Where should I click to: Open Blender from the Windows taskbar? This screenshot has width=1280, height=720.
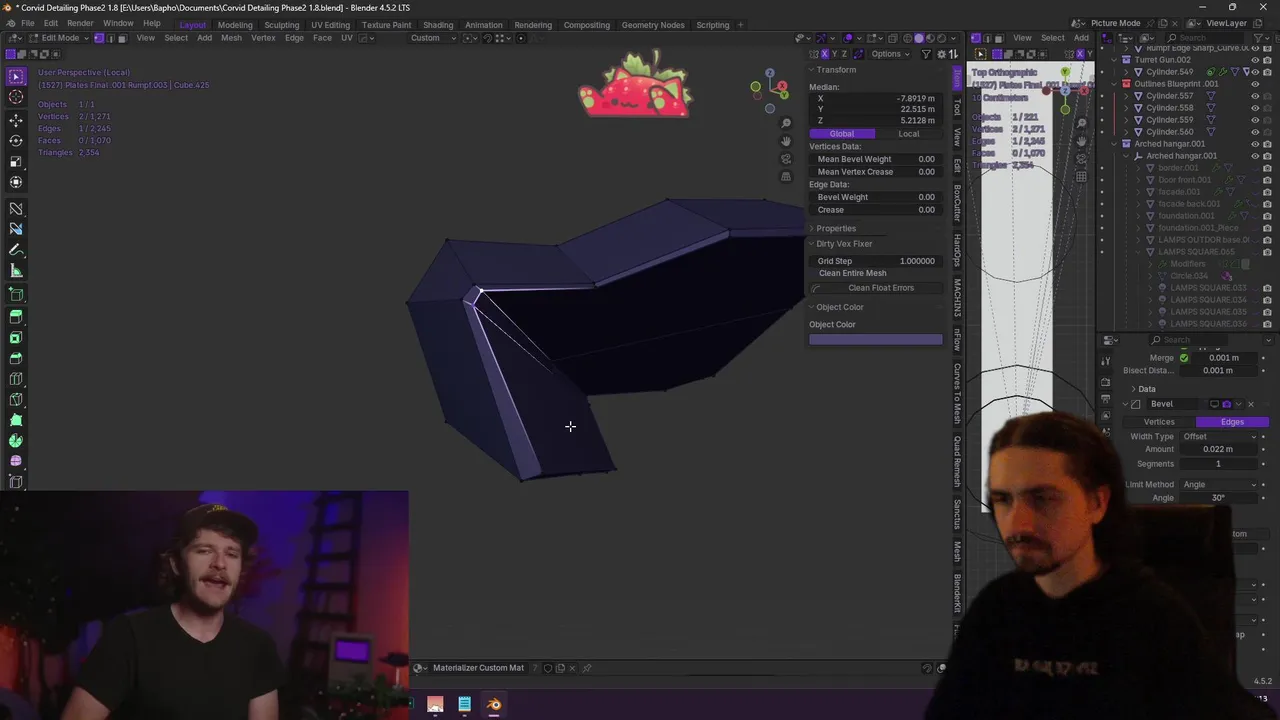[x=494, y=705]
